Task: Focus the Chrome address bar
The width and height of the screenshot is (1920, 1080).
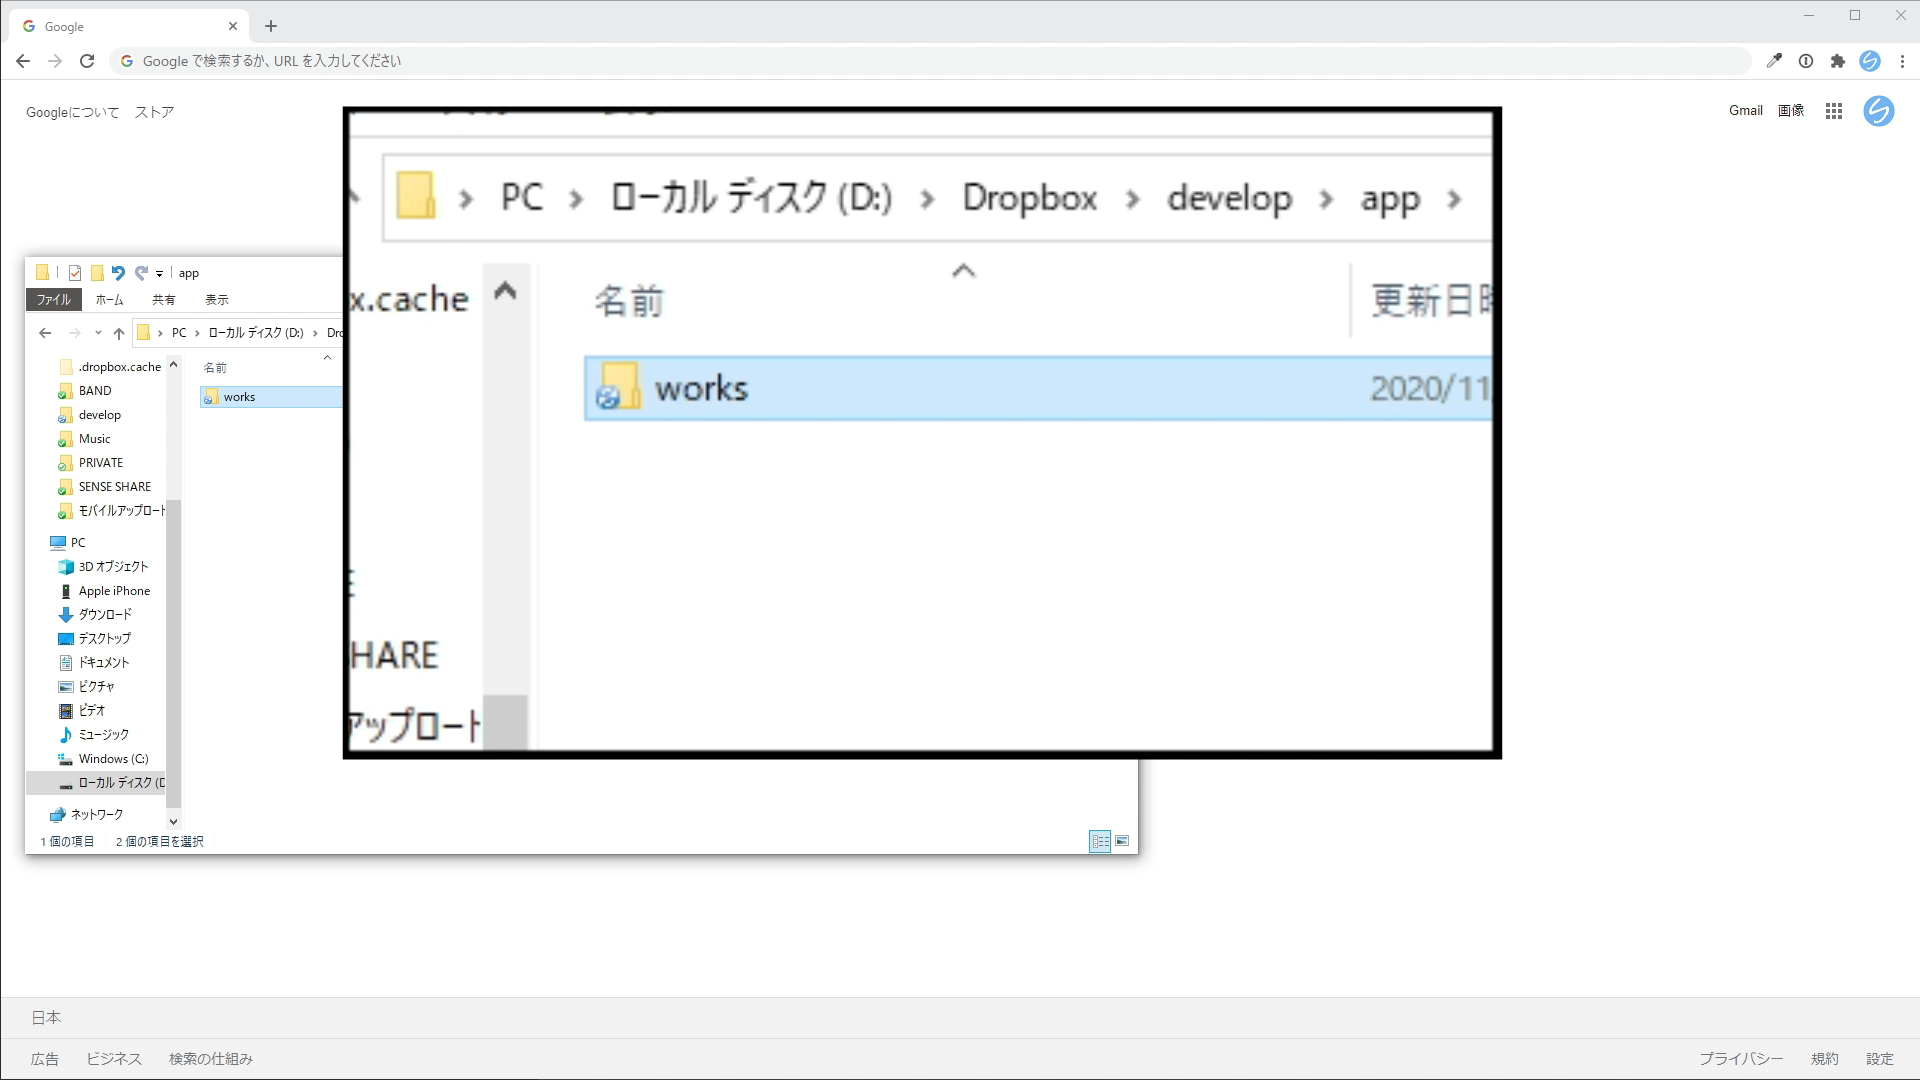Action: (x=930, y=61)
